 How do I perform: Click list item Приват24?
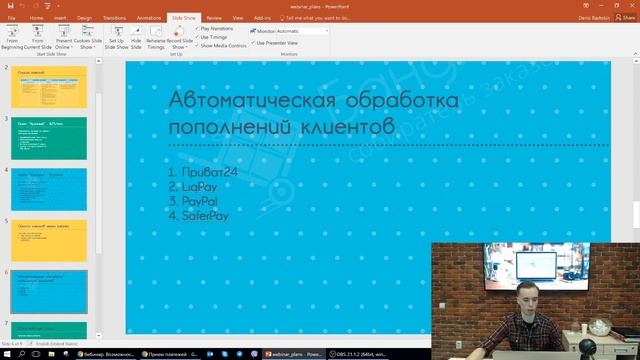[x=203, y=172]
